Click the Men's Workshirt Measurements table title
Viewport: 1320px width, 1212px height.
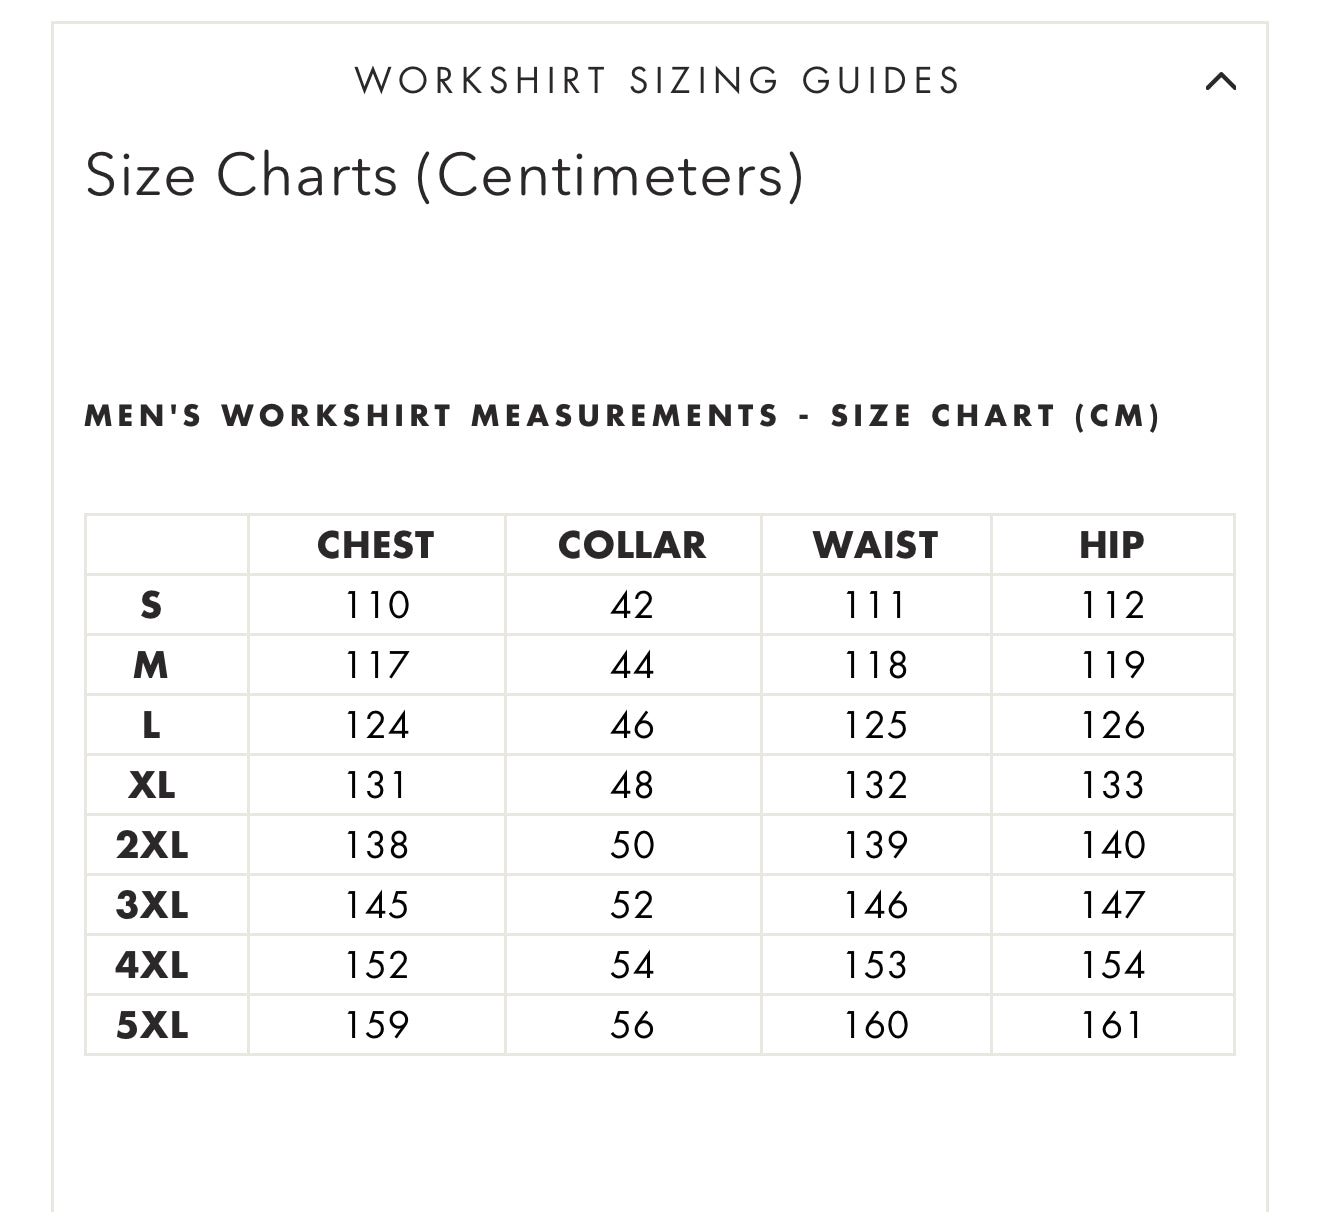tap(622, 416)
